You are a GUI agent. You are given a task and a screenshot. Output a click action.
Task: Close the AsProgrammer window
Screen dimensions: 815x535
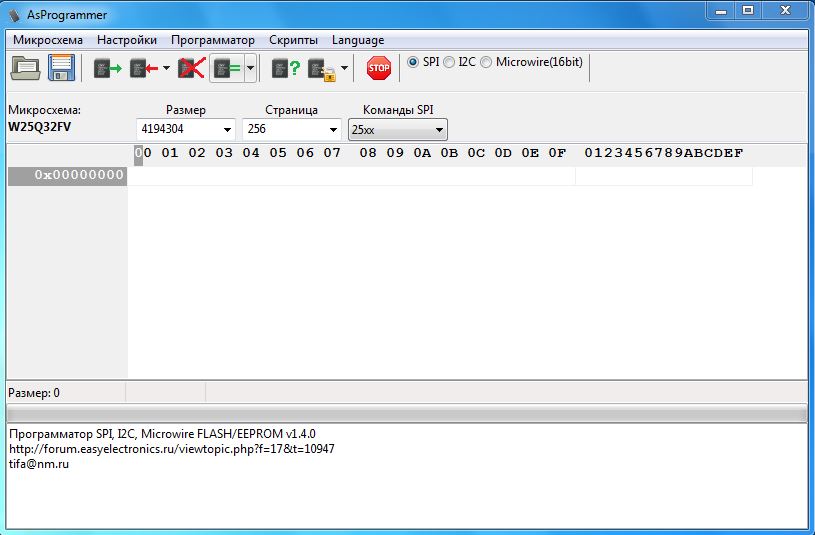[785, 10]
